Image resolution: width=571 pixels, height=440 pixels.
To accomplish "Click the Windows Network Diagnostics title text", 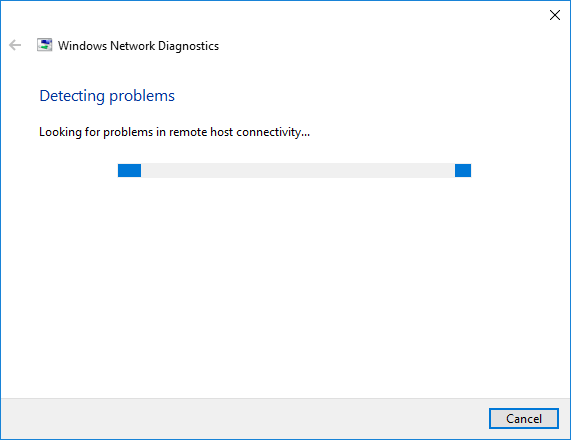I will coord(138,46).
